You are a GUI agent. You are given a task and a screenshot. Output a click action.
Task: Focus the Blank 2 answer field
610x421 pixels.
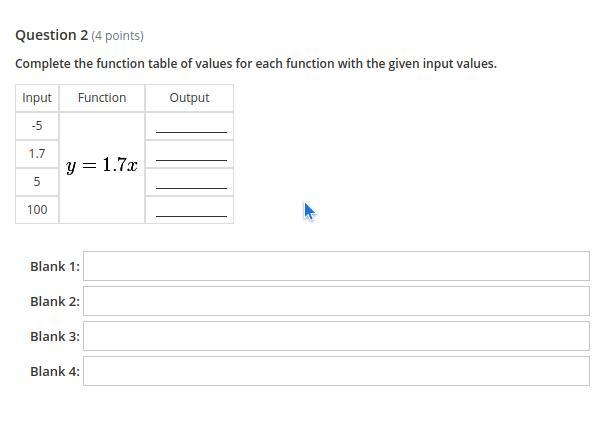pos(336,301)
